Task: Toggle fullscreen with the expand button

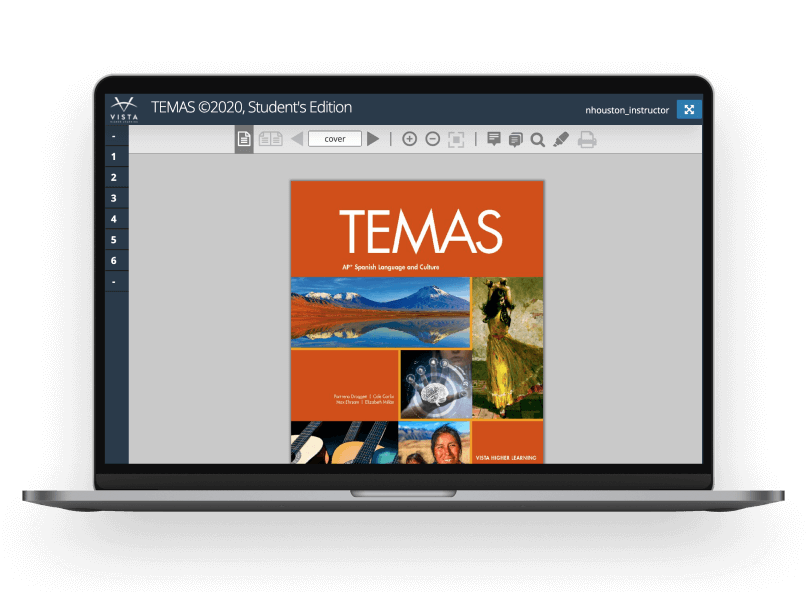Action: pos(689,109)
